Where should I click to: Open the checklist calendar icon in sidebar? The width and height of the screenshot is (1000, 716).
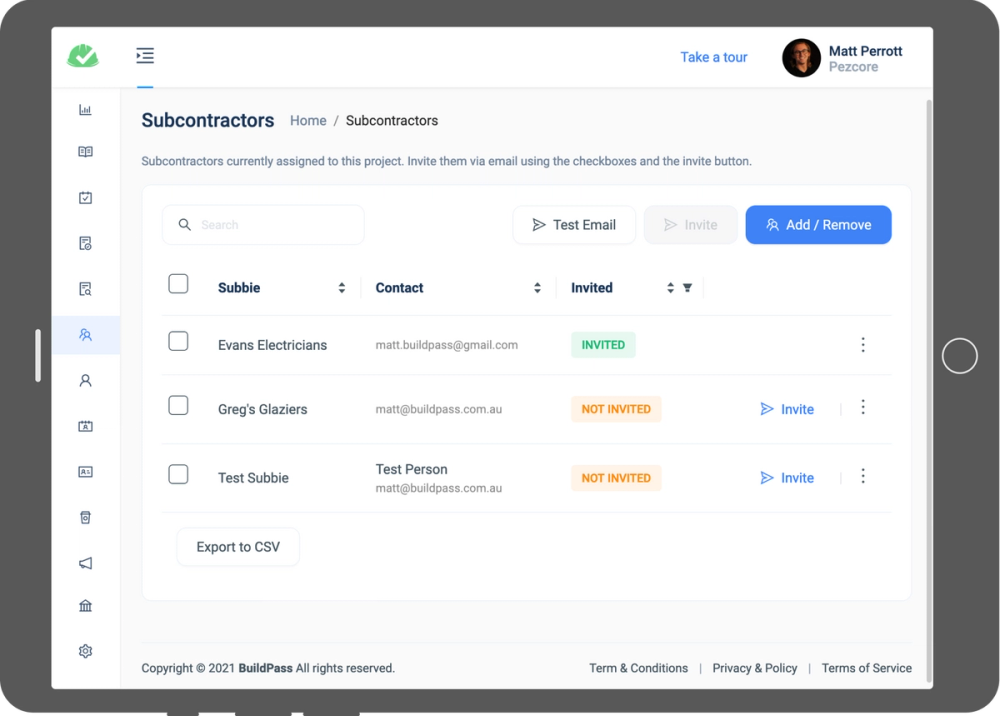pyautogui.click(x=85, y=197)
